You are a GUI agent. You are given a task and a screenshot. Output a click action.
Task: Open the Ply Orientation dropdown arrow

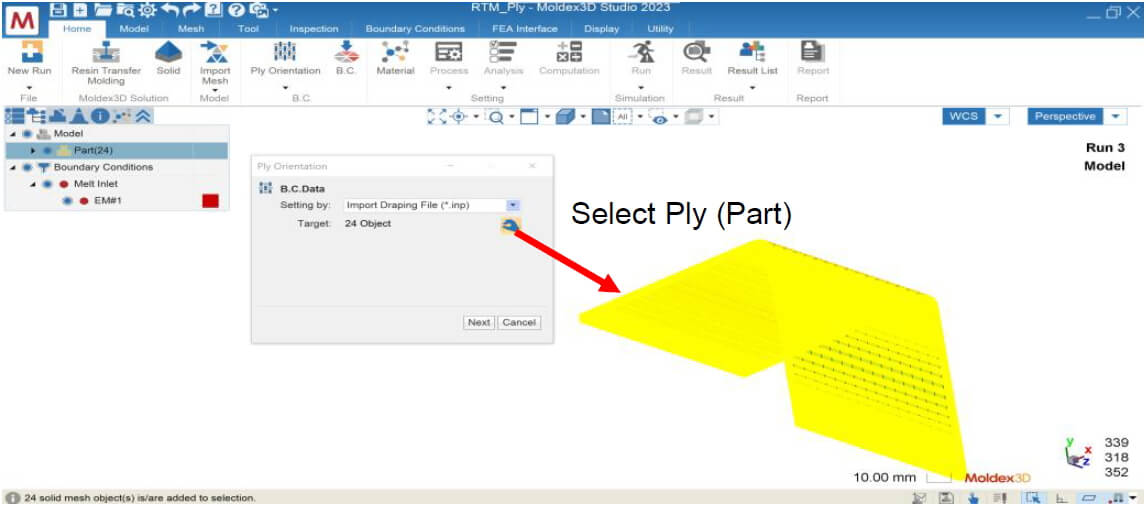pos(285,87)
